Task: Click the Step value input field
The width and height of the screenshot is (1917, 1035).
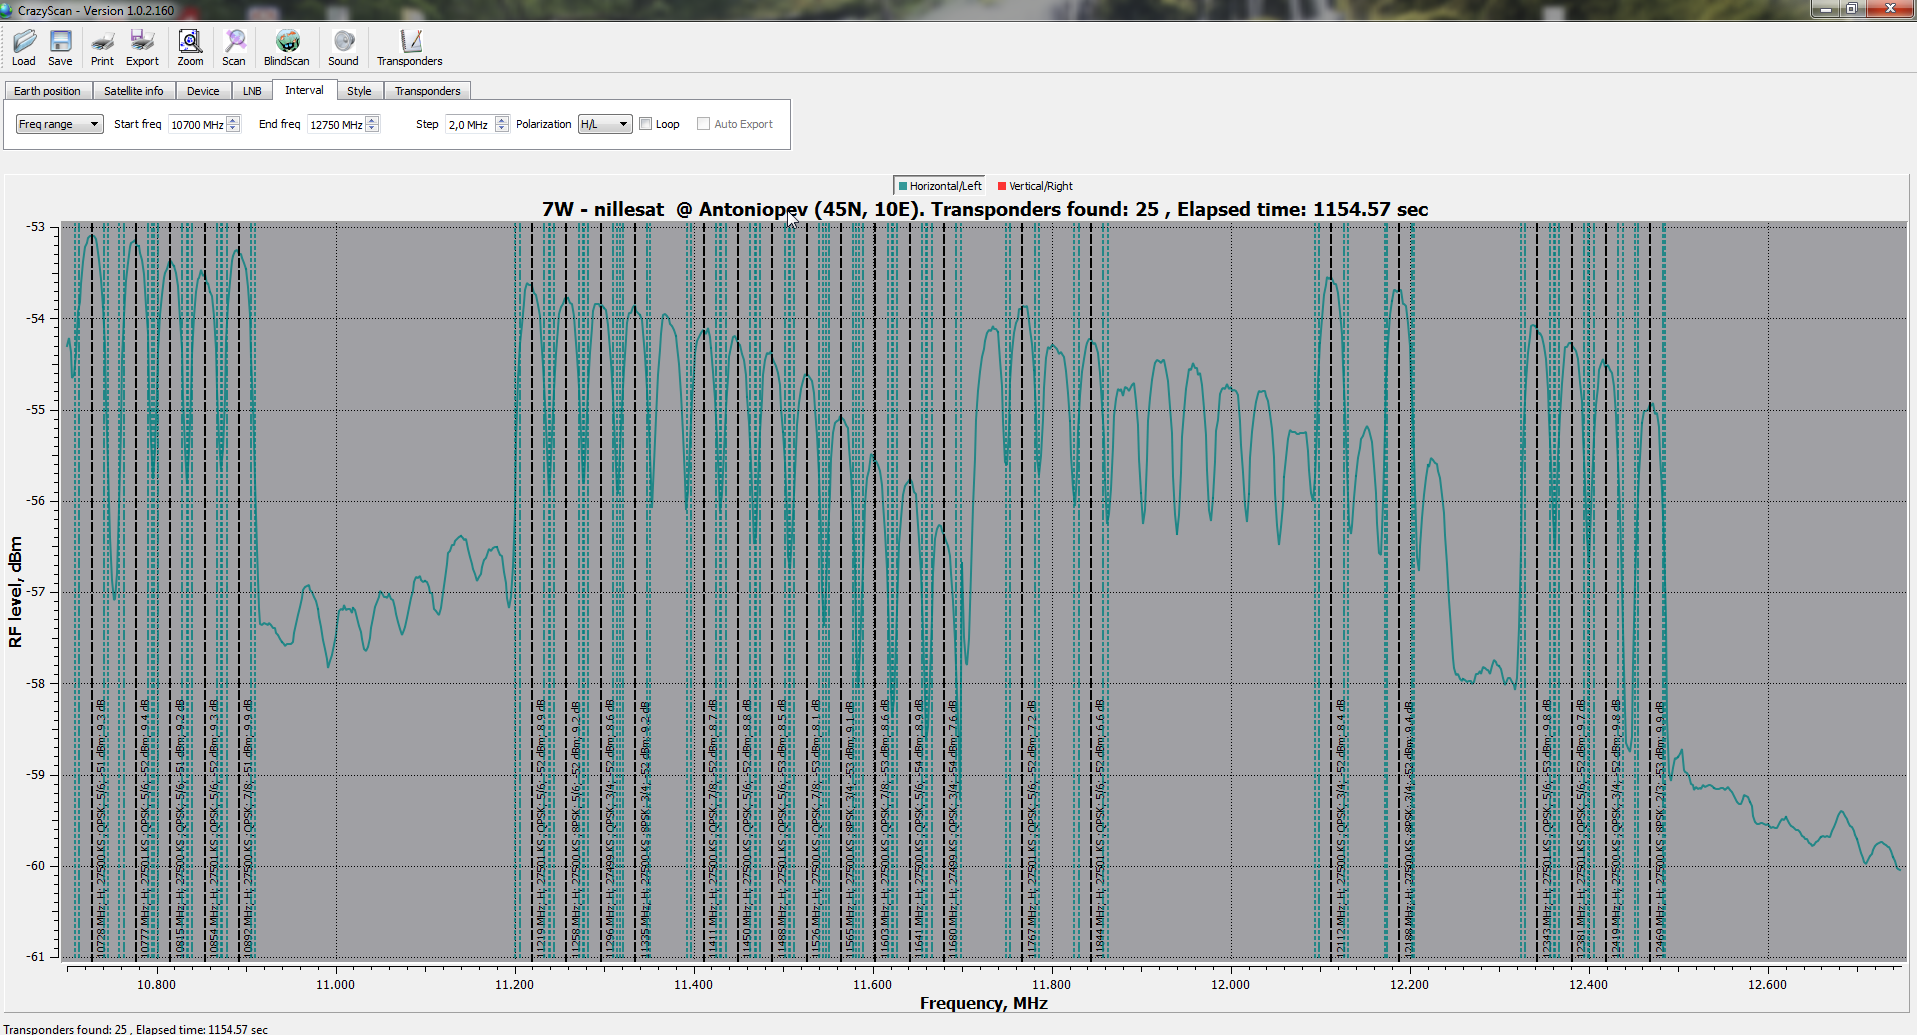Action: tap(470, 124)
